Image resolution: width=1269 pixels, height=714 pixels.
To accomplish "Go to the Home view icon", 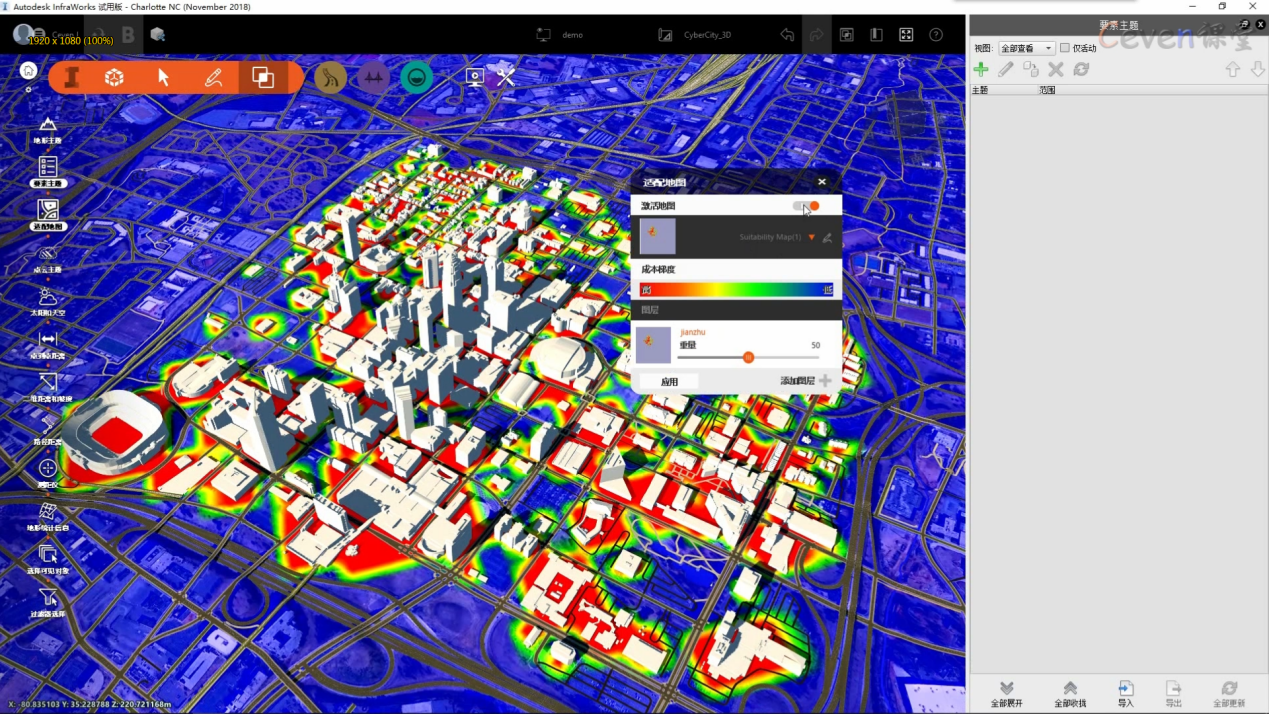I will pos(28,71).
